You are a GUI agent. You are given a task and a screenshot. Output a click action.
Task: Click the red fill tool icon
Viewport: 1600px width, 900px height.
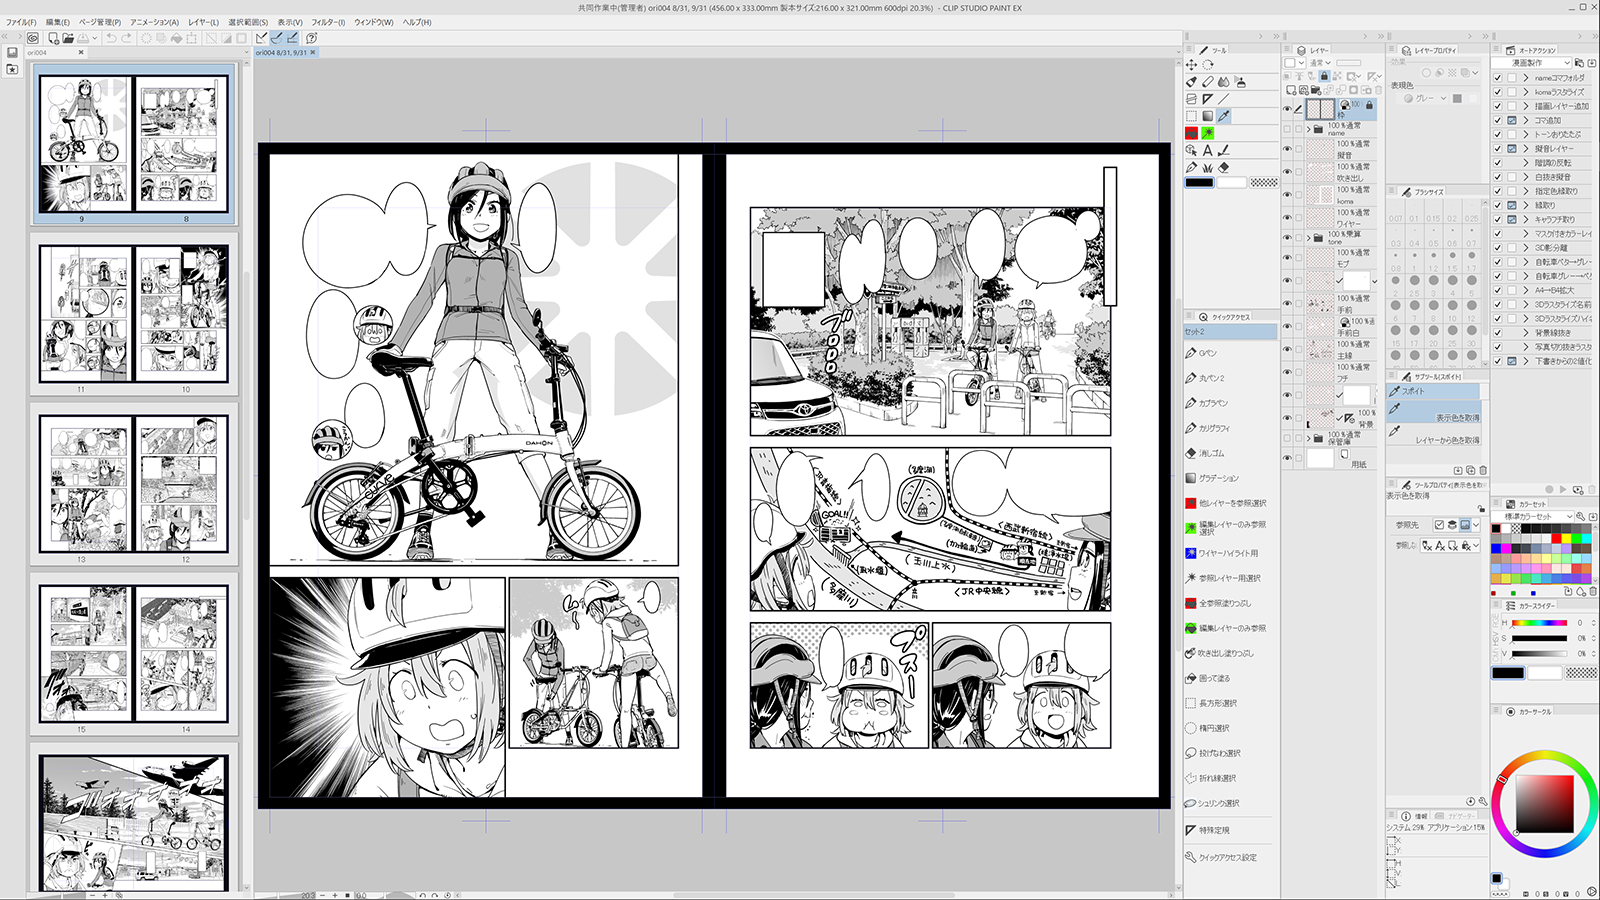pyautogui.click(x=1192, y=133)
